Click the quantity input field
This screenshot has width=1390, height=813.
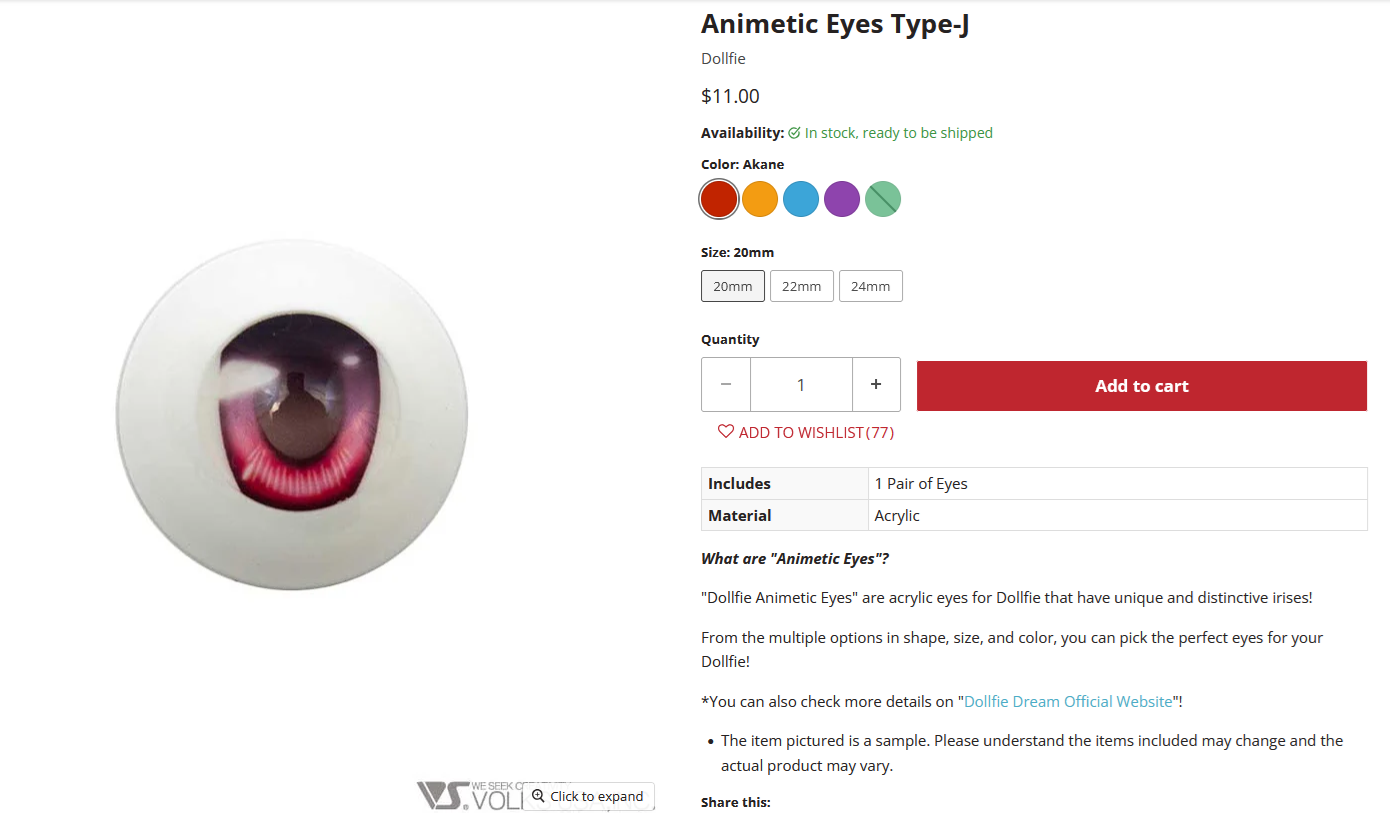[801, 385]
